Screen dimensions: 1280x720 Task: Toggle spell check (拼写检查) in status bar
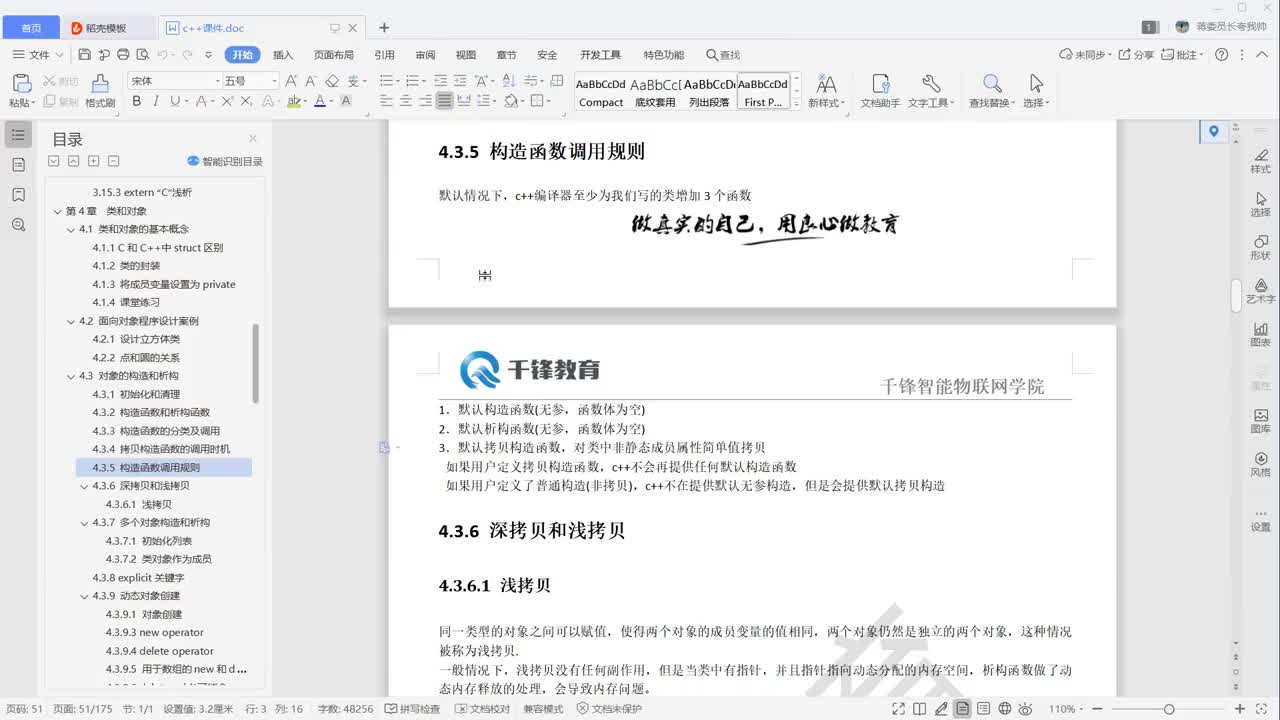coord(412,709)
